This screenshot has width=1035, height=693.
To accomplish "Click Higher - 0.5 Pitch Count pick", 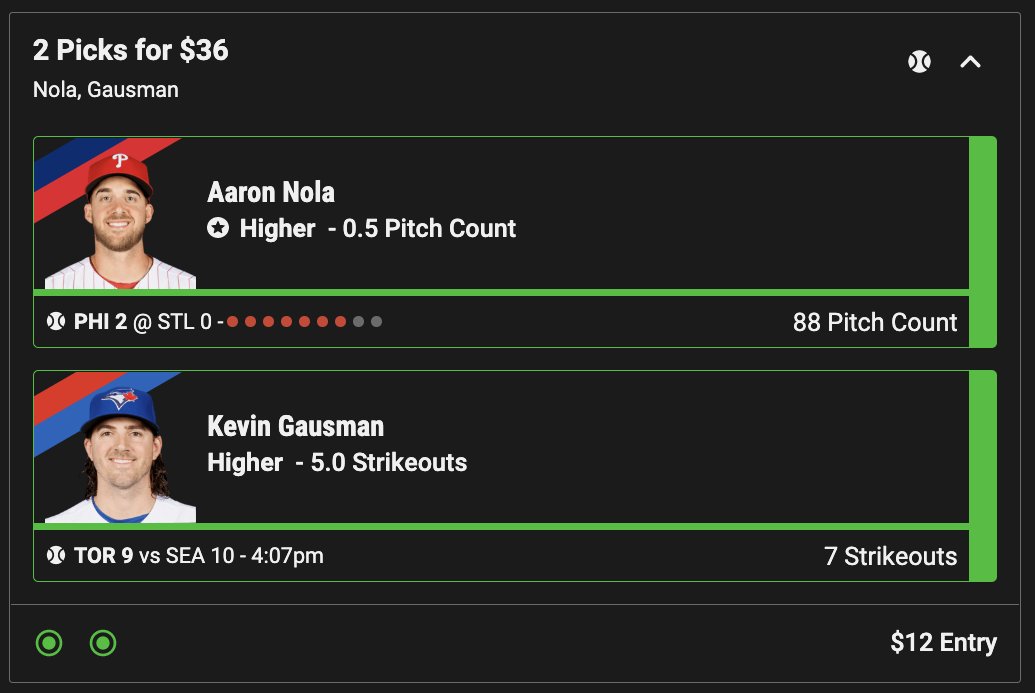I will [378, 228].
